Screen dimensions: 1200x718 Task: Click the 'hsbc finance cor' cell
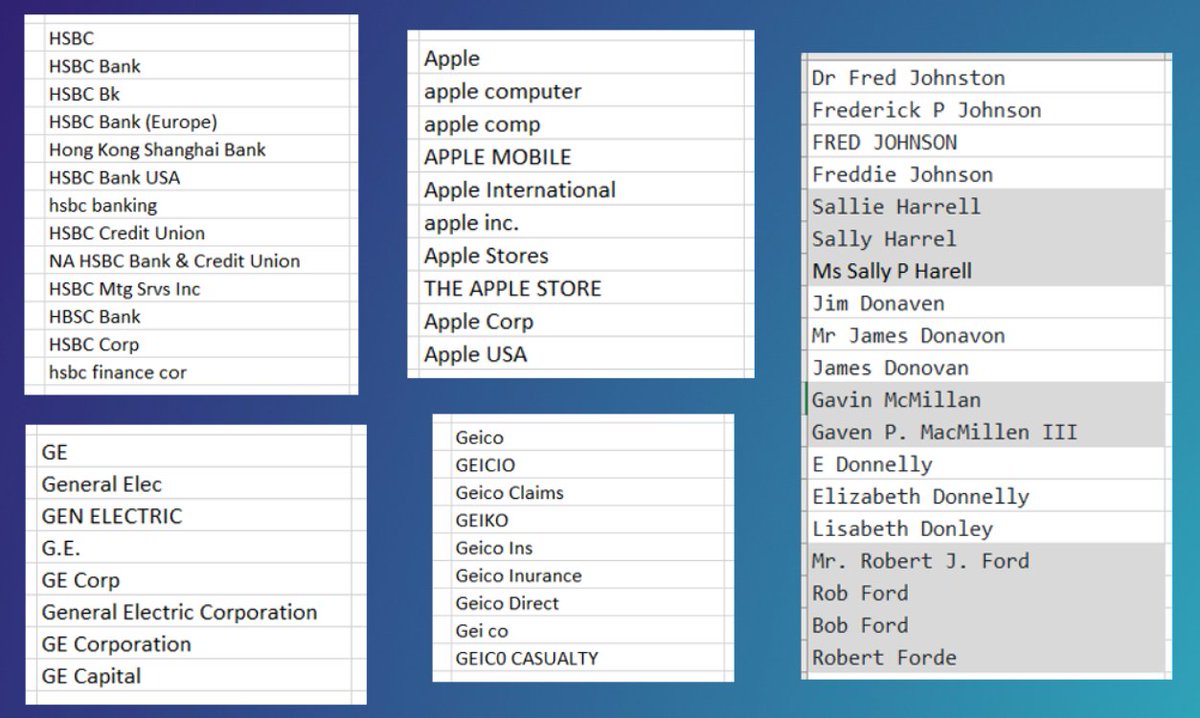tap(195, 372)
